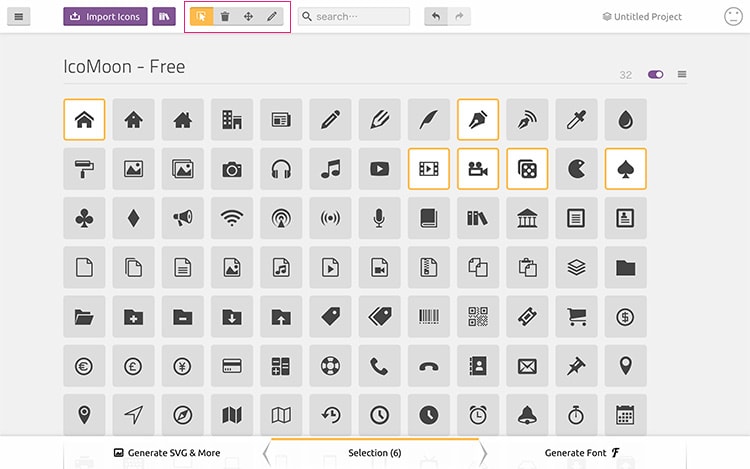Activate the Remove (trash) tool
The width and height of the screenshot is (750, 469).
coord(225,17)
